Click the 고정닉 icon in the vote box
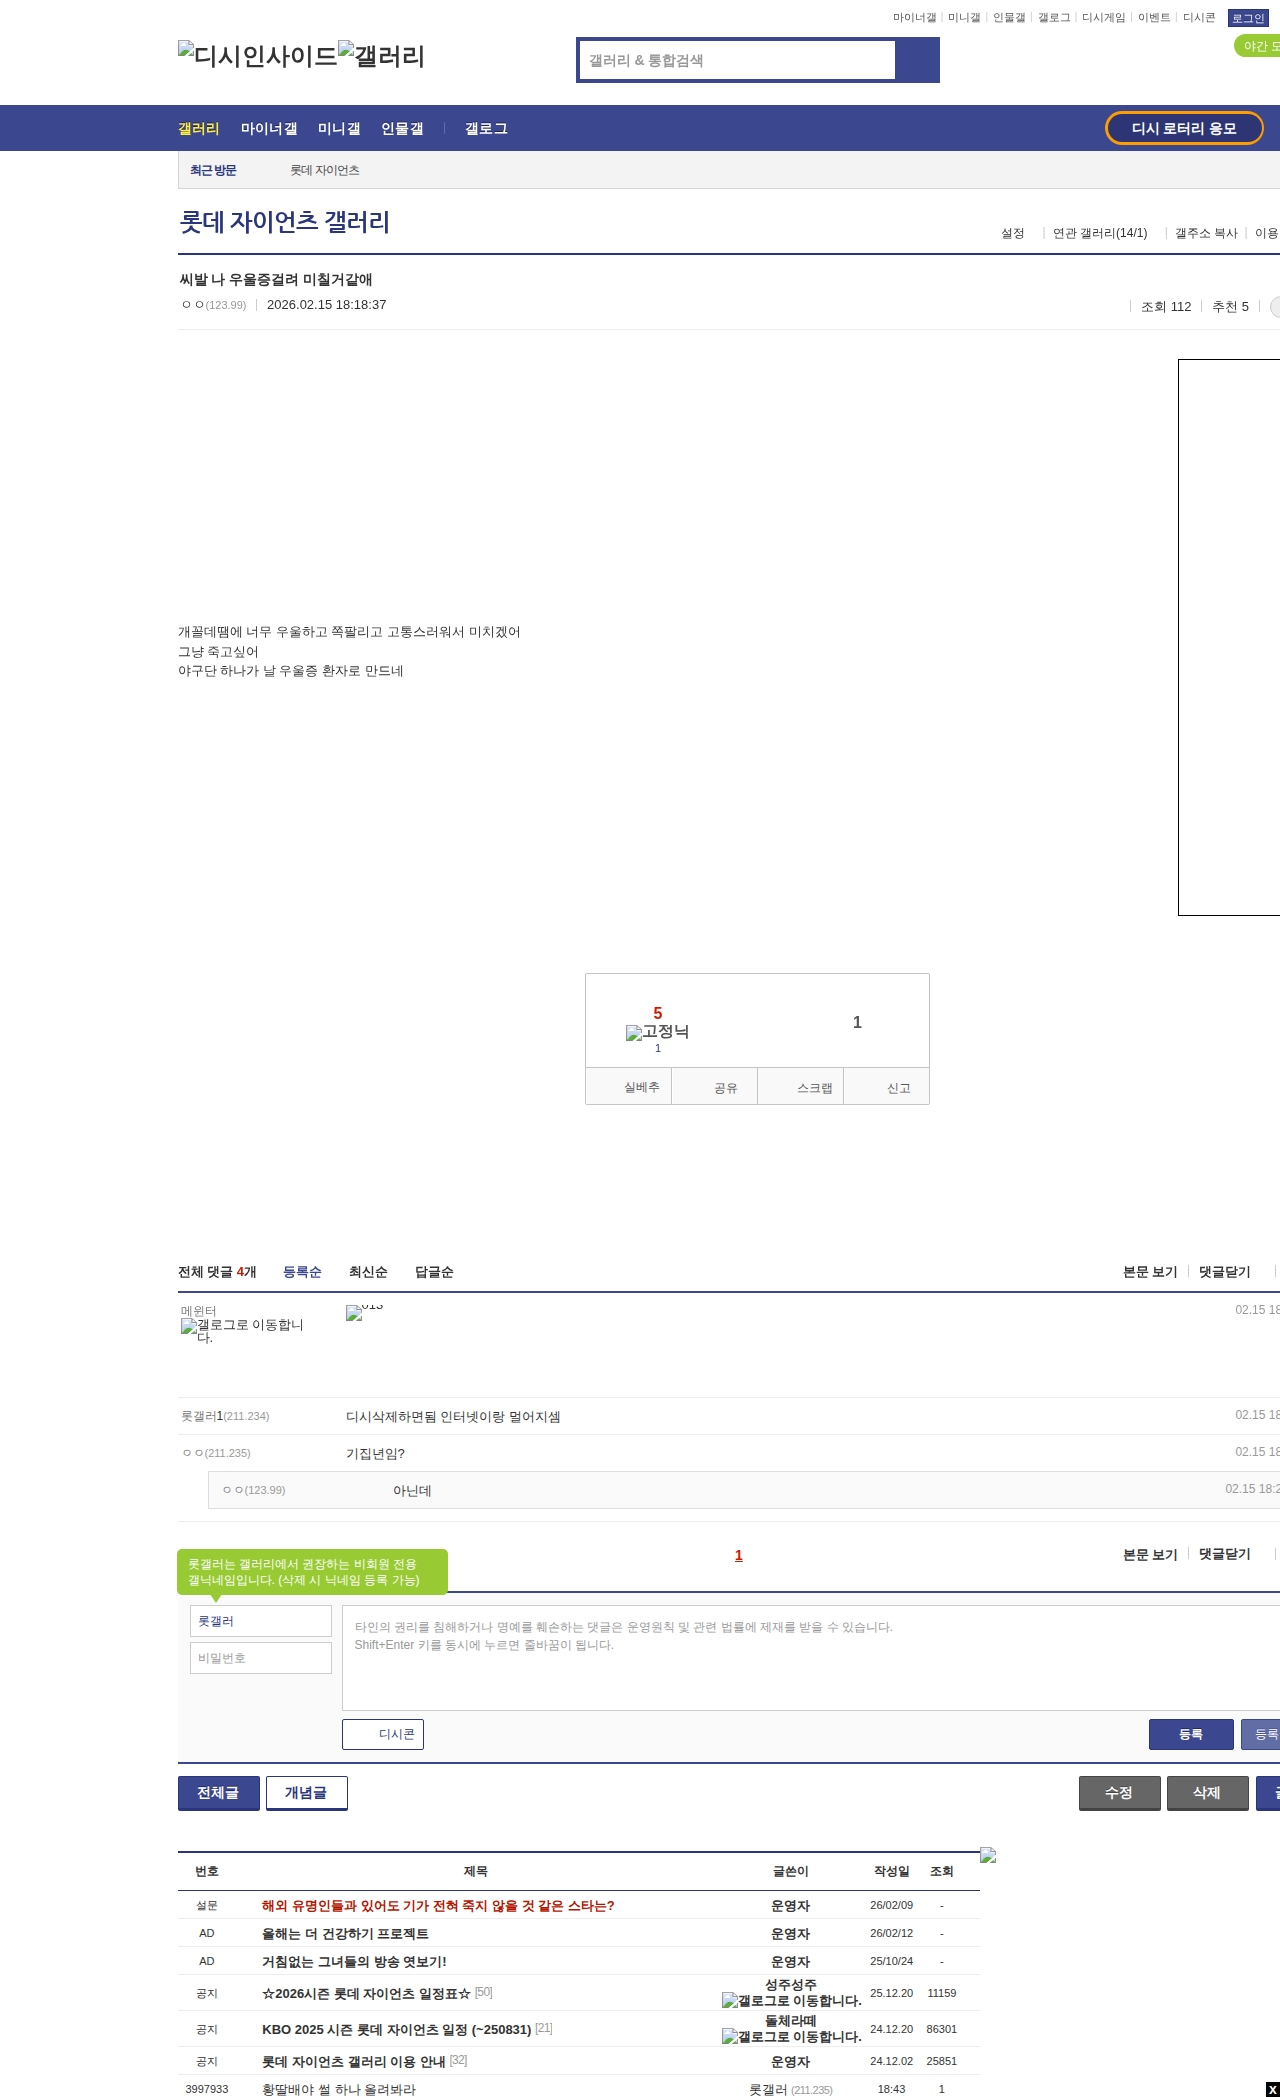 coord(657,1032)
